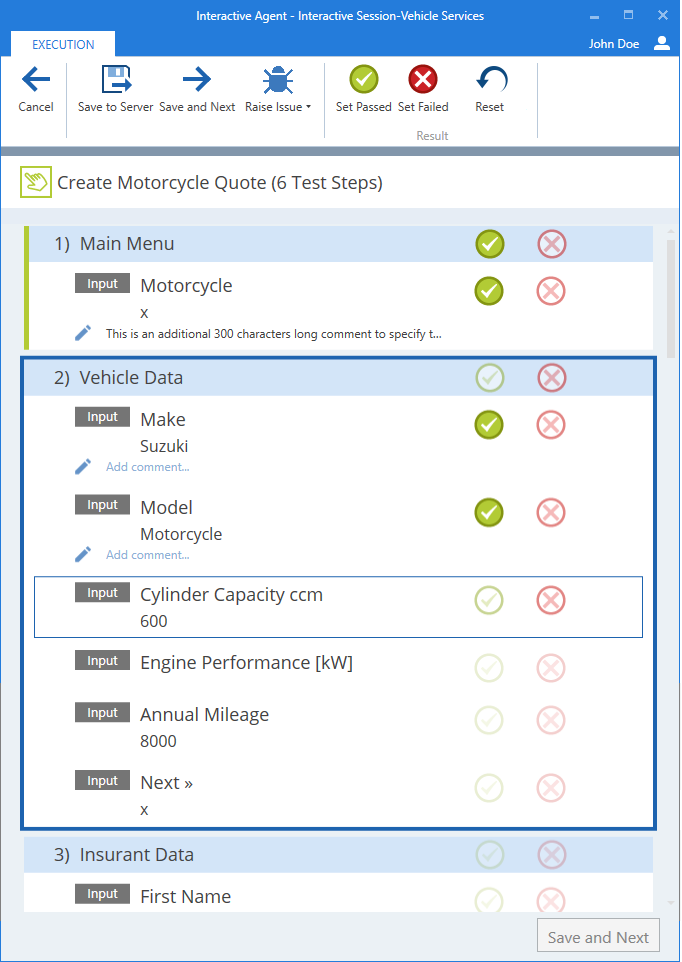Mark Cylinder Capacity ccm step as passed
This screenshot has width=682, height=962.
[489, 600]
